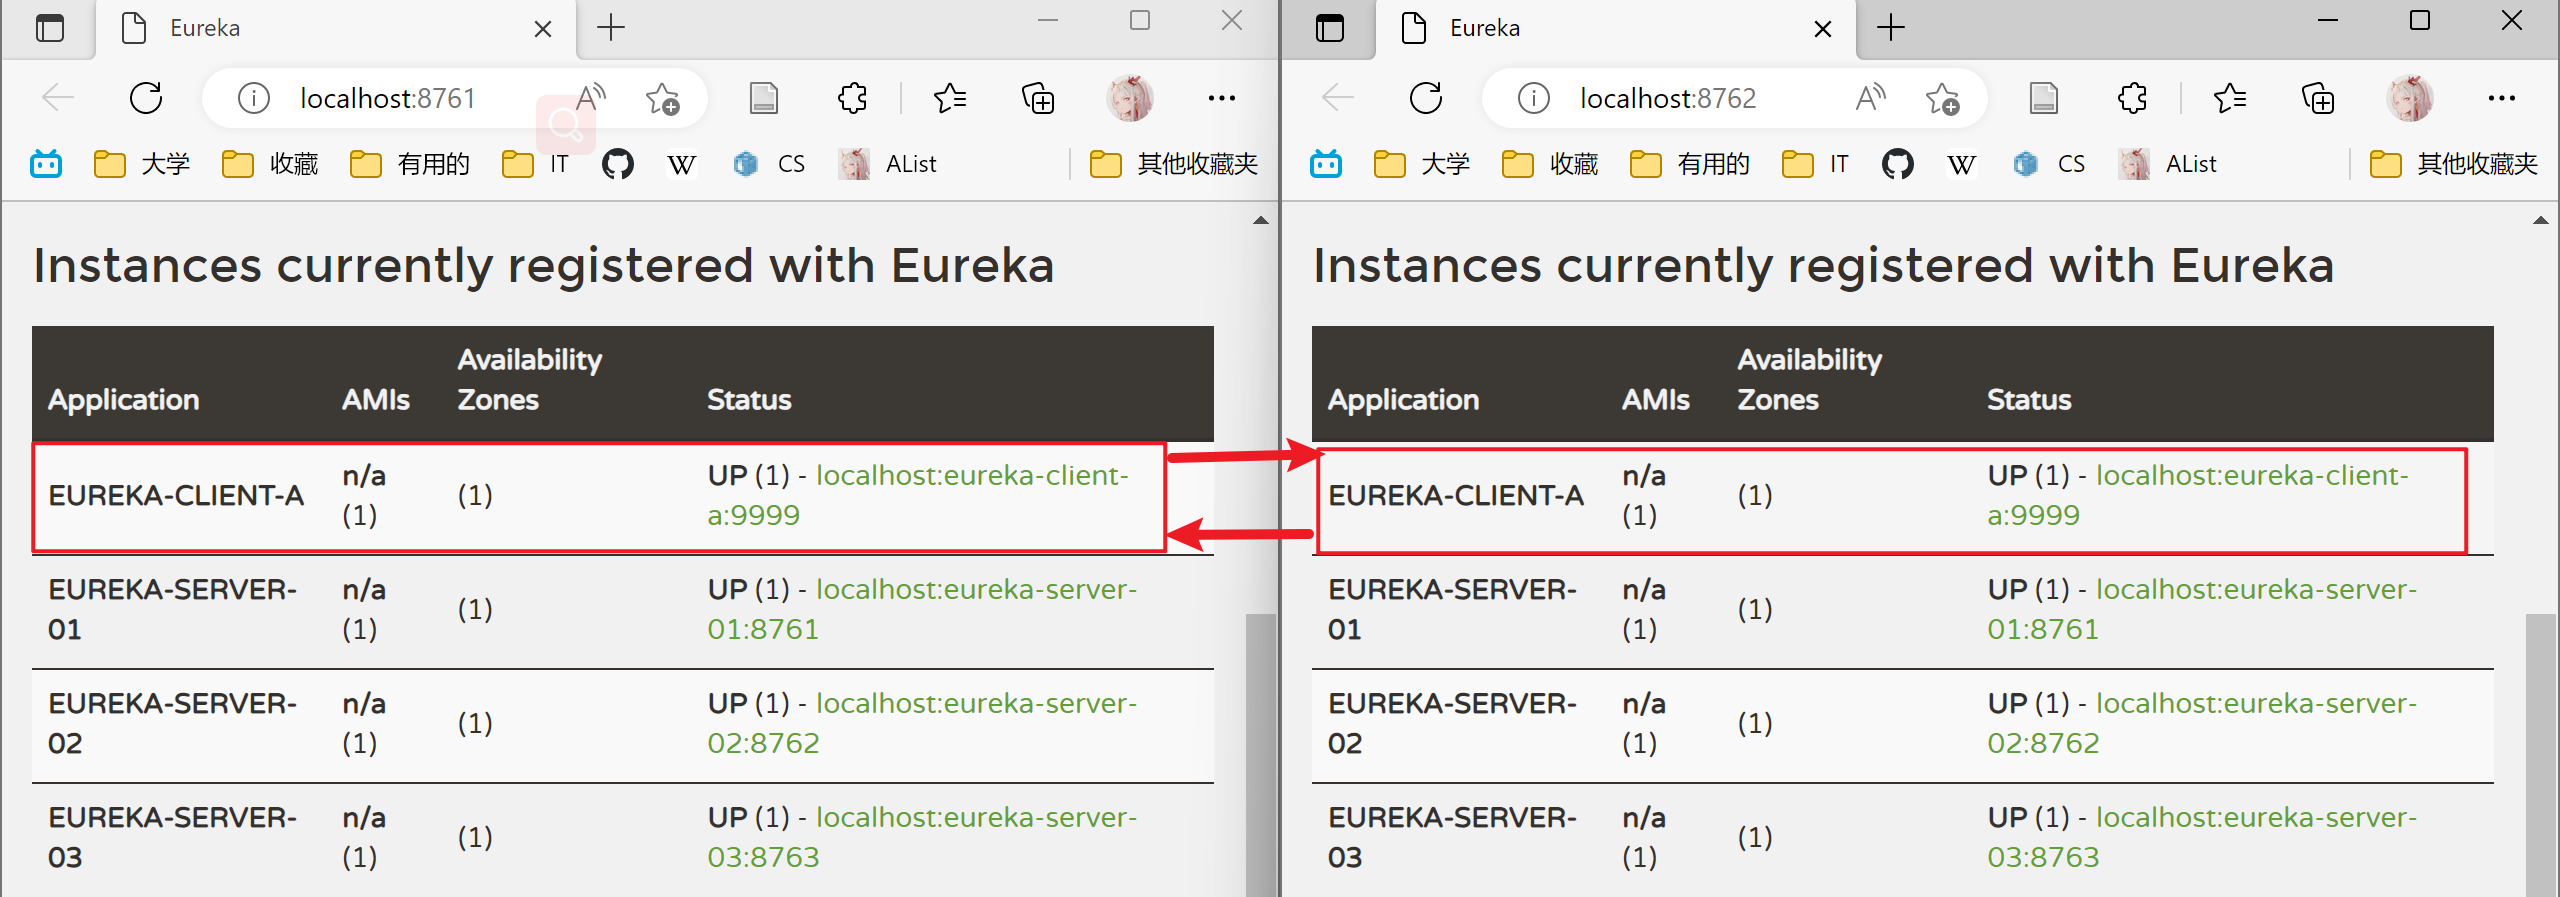Toggle Read Aloud in right browser address bar
The height and width of the screenshot is (897, 2560).
(x=1870, y=98)
